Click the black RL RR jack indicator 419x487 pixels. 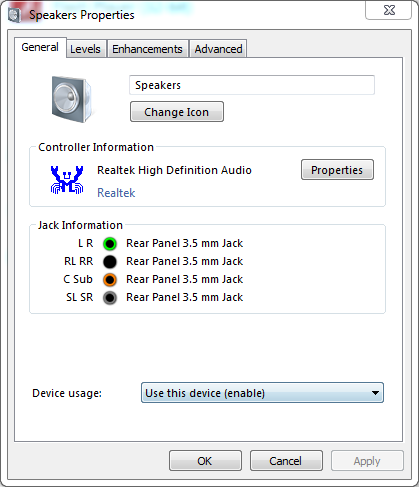click(110, 262)
